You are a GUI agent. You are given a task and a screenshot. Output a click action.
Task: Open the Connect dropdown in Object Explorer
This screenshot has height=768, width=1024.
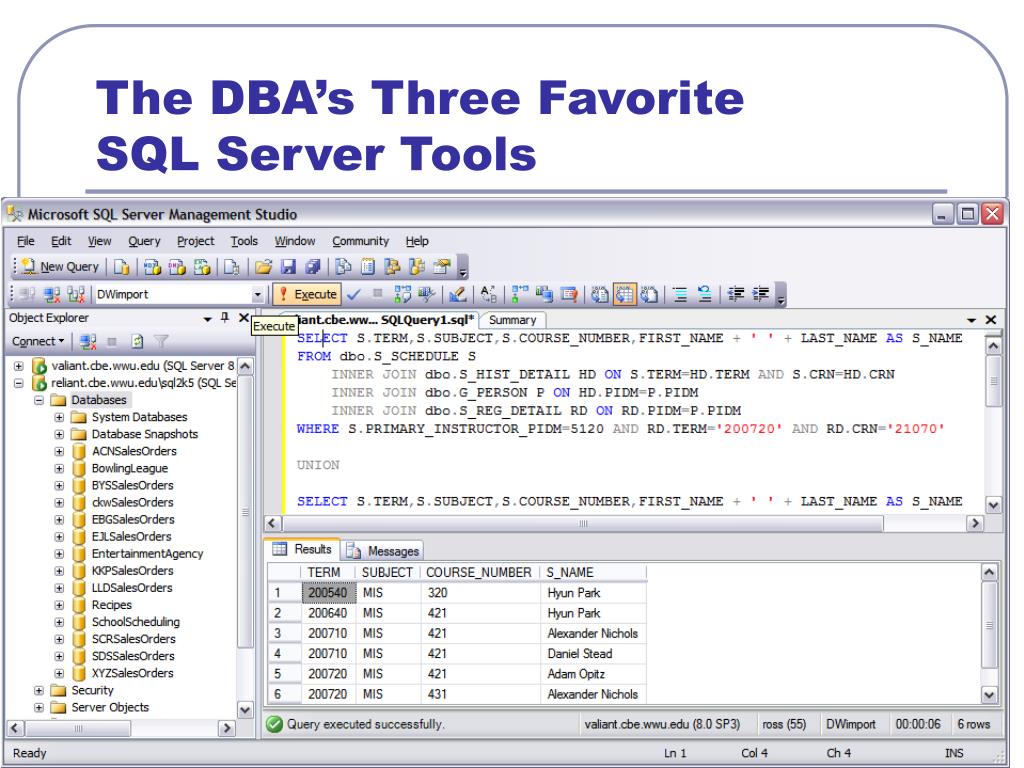tap(38, 341)
